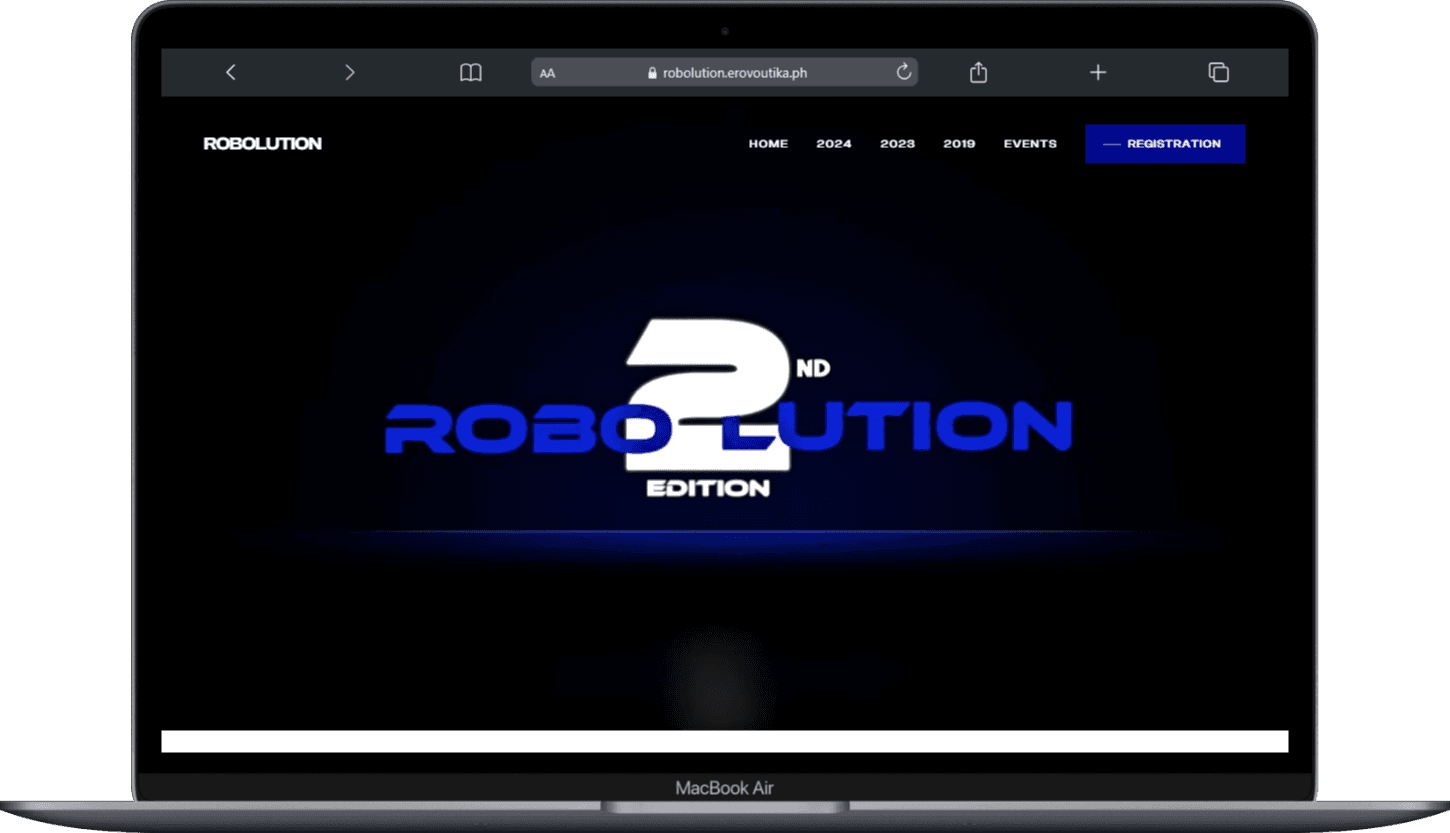Open a new browser tab
The image size is (1450, 833).
(x=1097, y=72)
